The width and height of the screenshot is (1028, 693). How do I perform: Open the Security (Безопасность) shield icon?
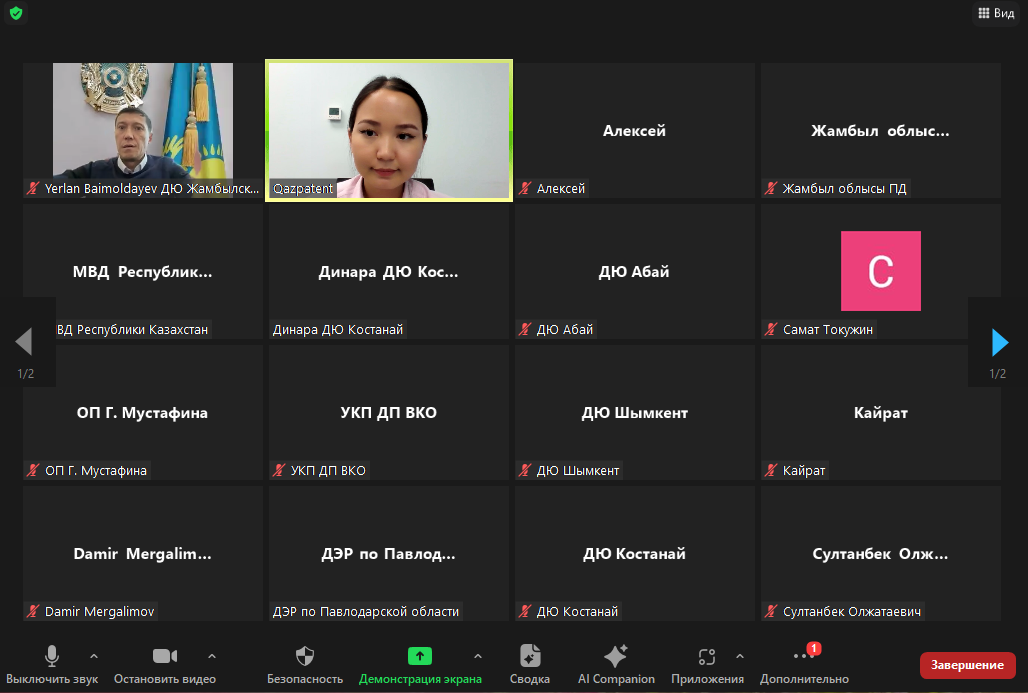pos(305,657)
